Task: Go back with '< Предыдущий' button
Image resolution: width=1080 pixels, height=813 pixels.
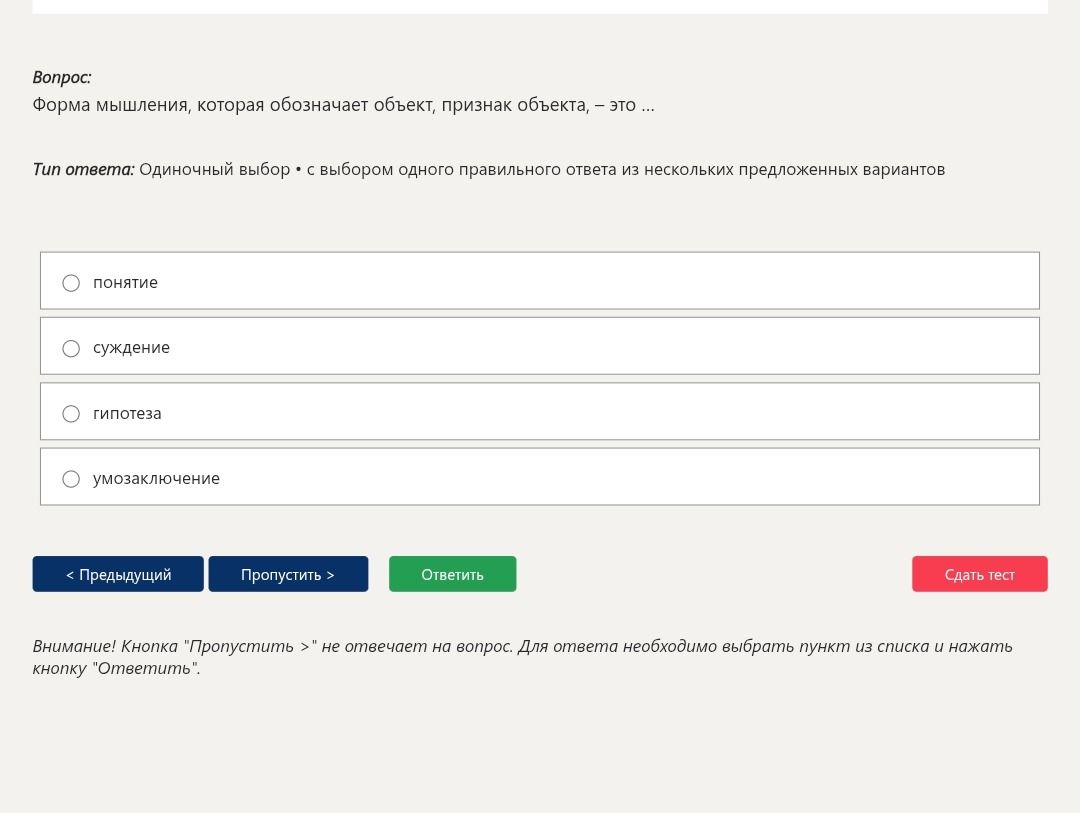Action: click(118, 574)
